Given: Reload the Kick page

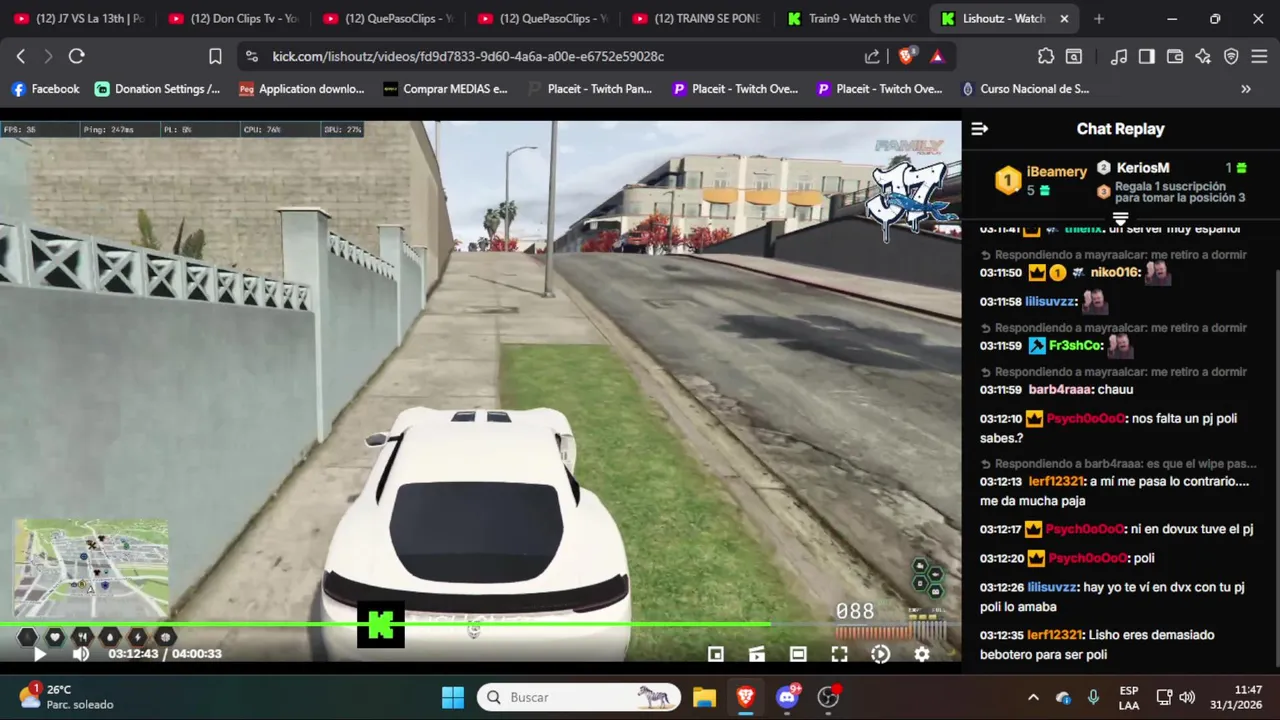Looking at the screenshot, I should [76, 57].
